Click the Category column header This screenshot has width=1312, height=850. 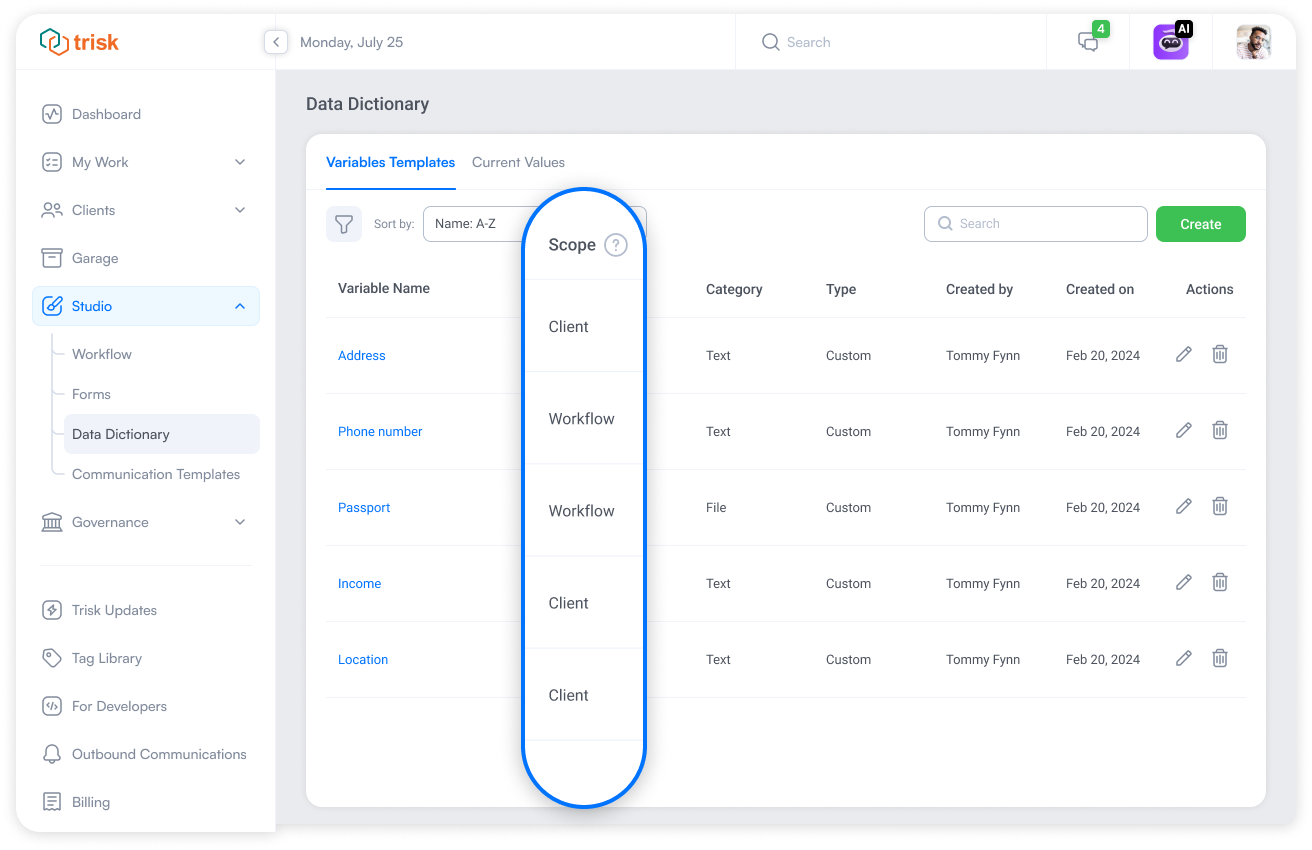click(734, 289)
